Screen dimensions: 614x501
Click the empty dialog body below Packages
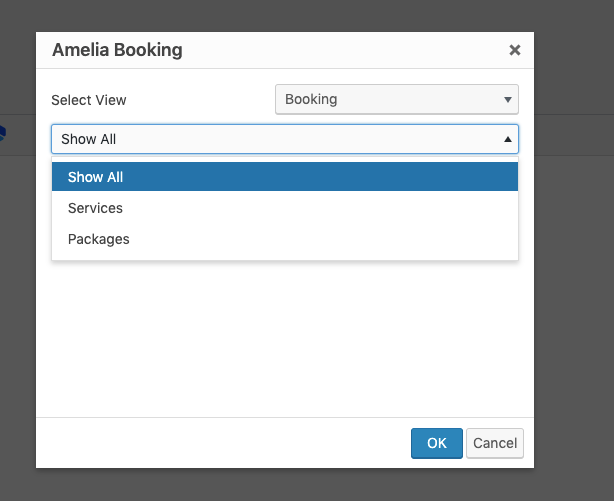click(285, 340)
